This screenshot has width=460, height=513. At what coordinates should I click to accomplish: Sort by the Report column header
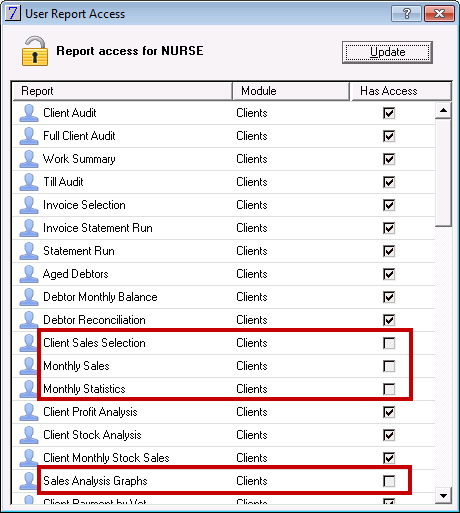(122, 91)
